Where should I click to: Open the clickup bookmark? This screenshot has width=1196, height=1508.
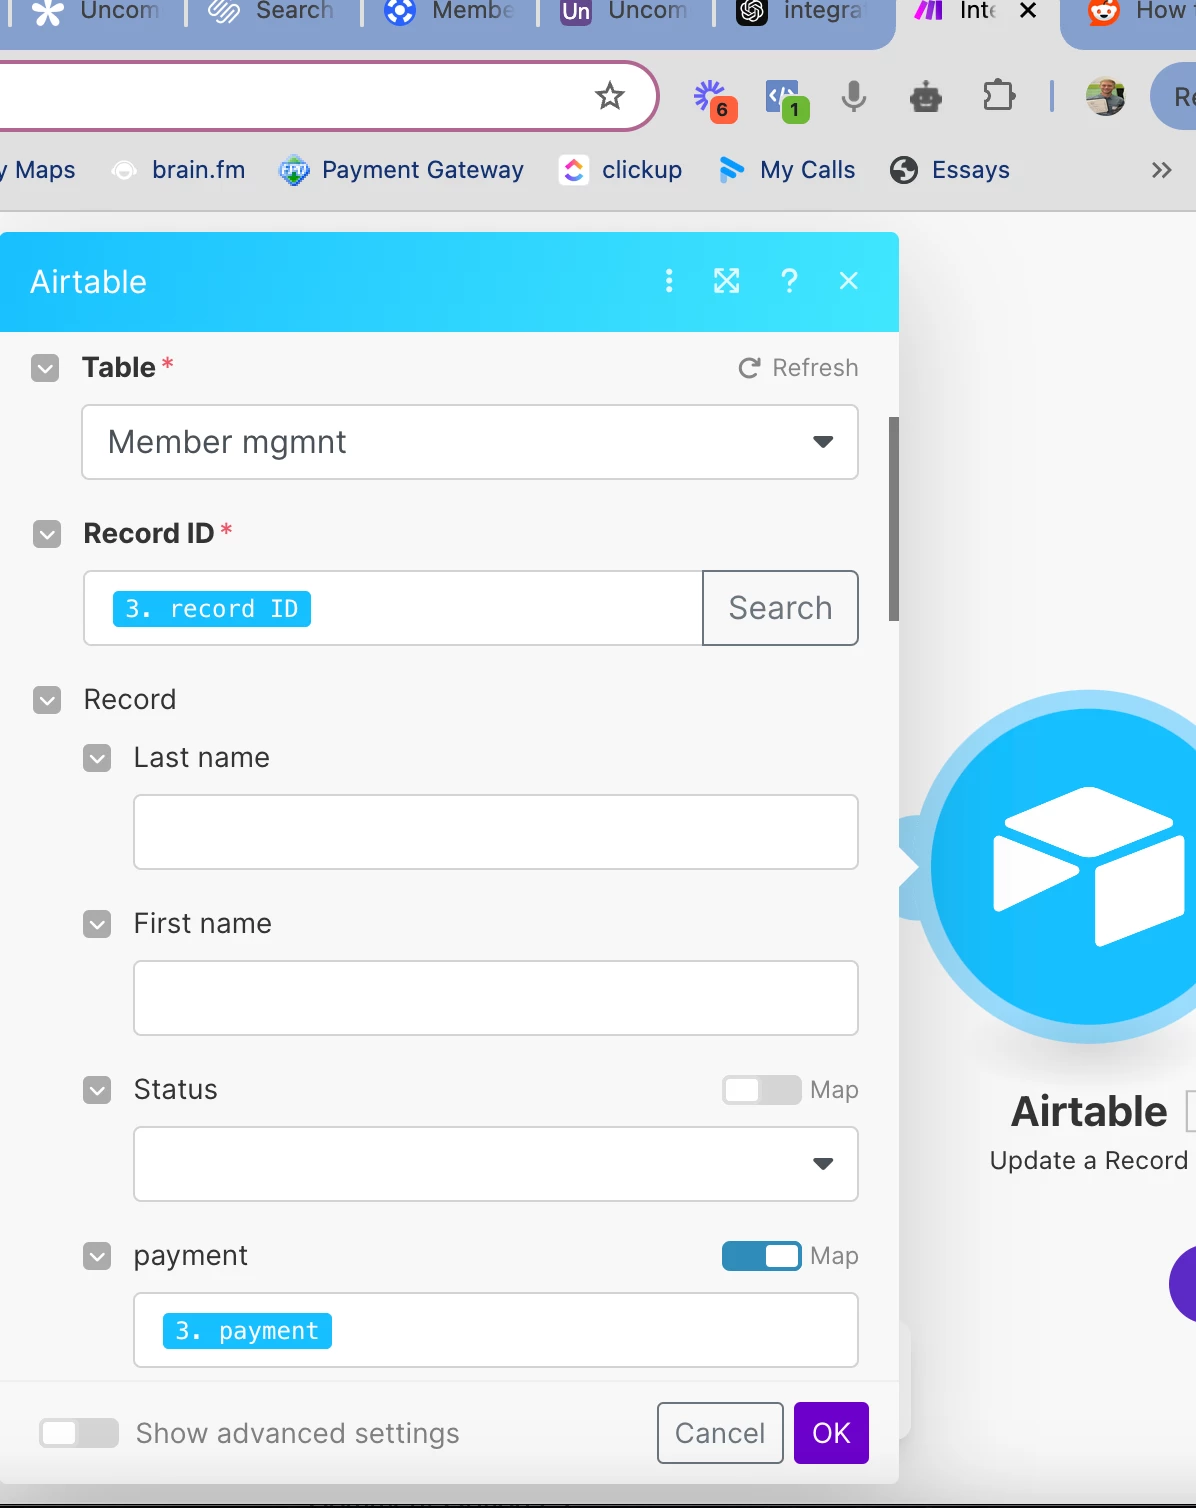tap(621, 170)
